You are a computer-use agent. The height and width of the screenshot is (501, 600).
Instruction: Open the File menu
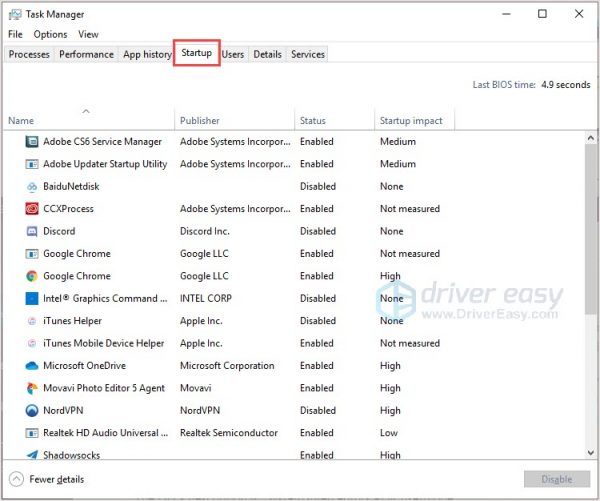click(x=15, y=34)
